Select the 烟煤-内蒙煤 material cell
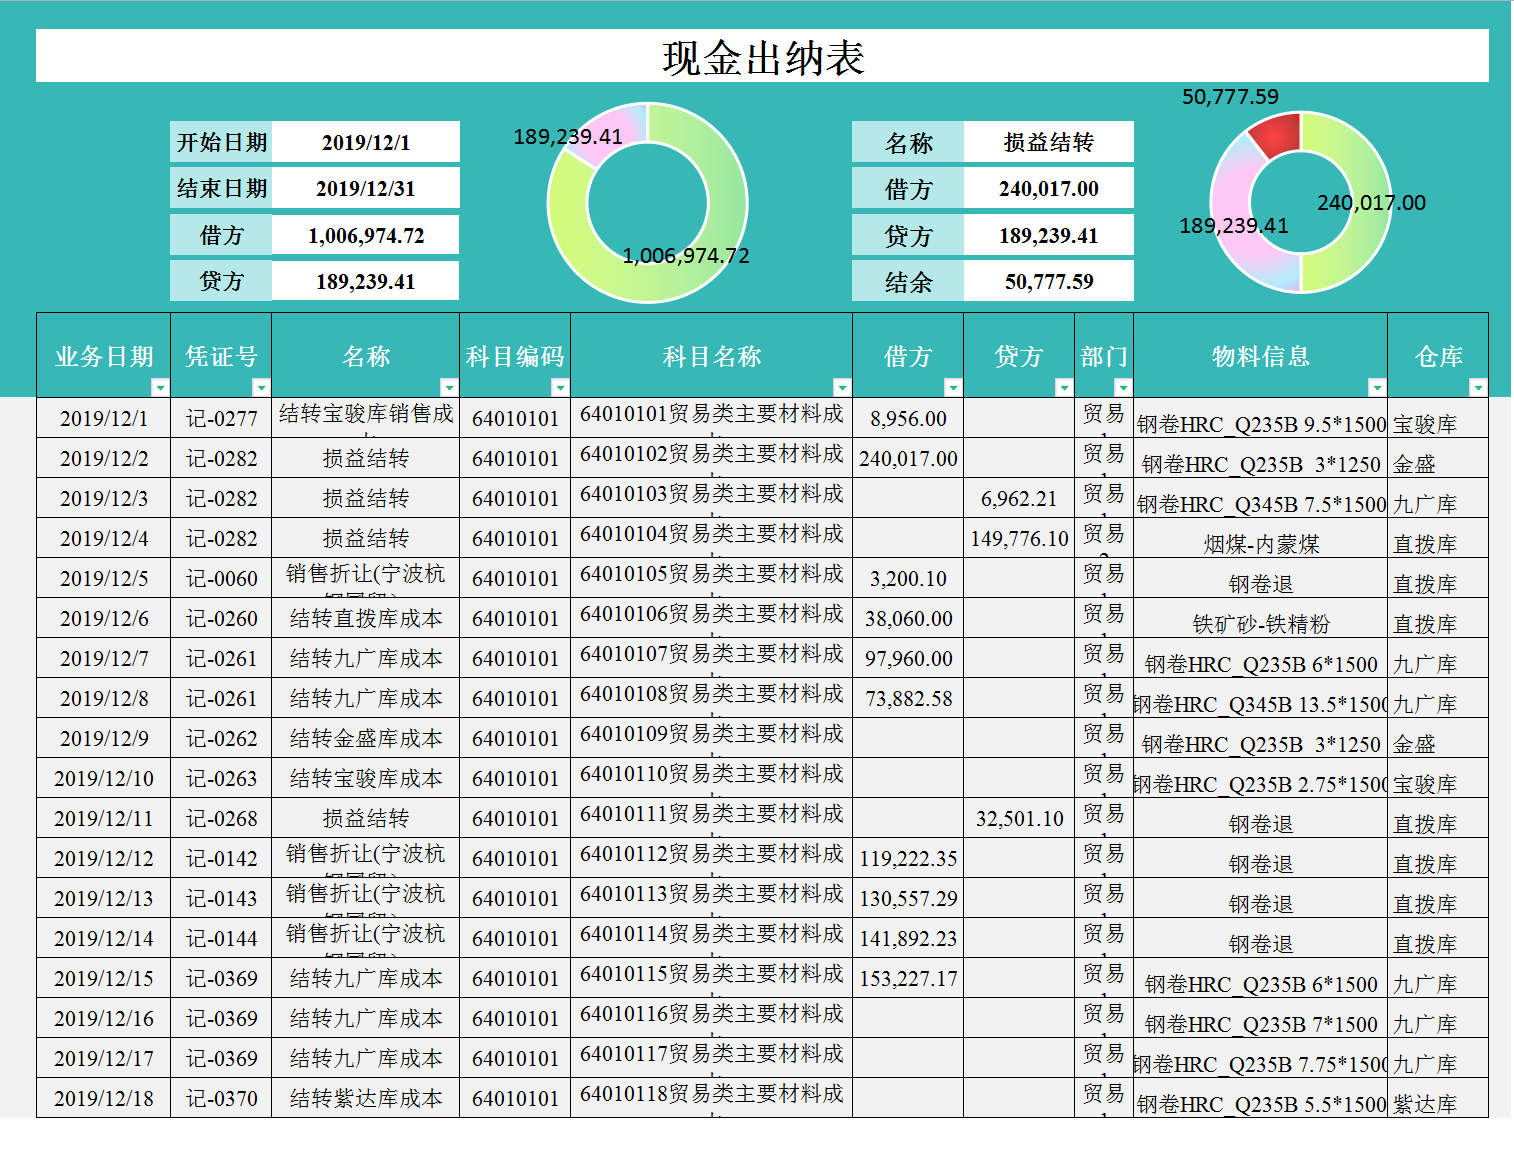The image size is (1514, 1157). pos(1258,538)
